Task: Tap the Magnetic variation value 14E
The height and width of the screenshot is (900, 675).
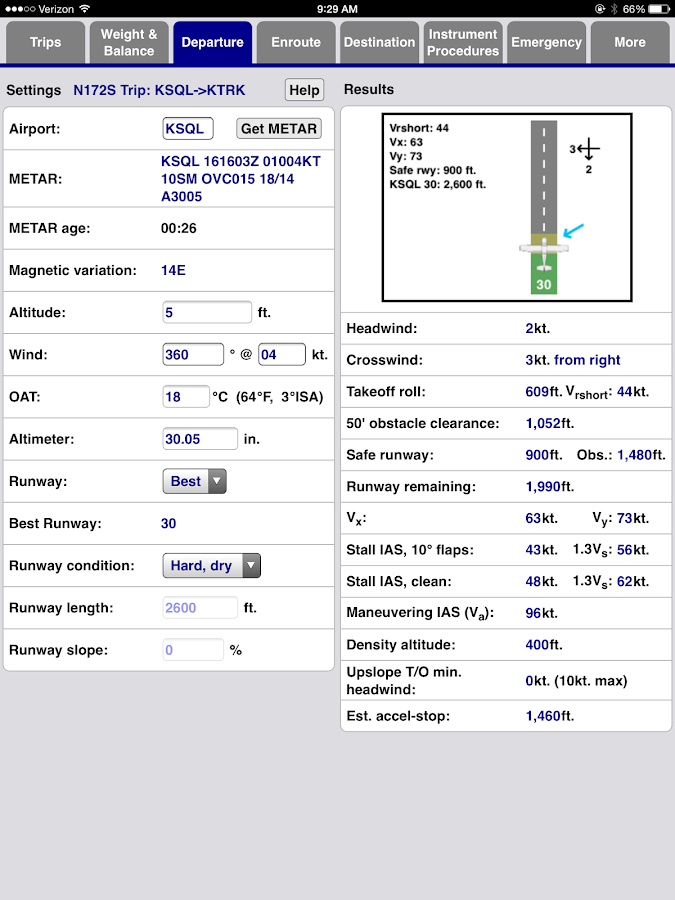Action: point(173,270)
